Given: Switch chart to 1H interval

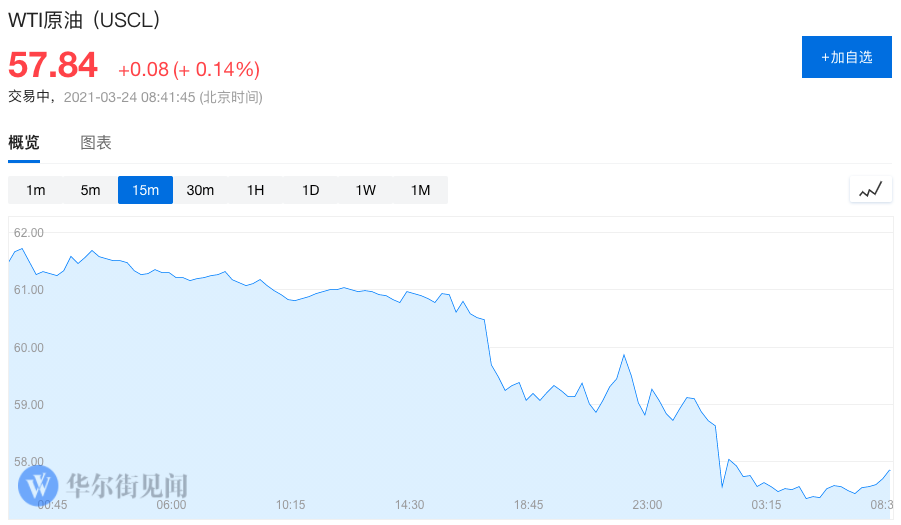Looking at the screenshot, I should (256, 190).
